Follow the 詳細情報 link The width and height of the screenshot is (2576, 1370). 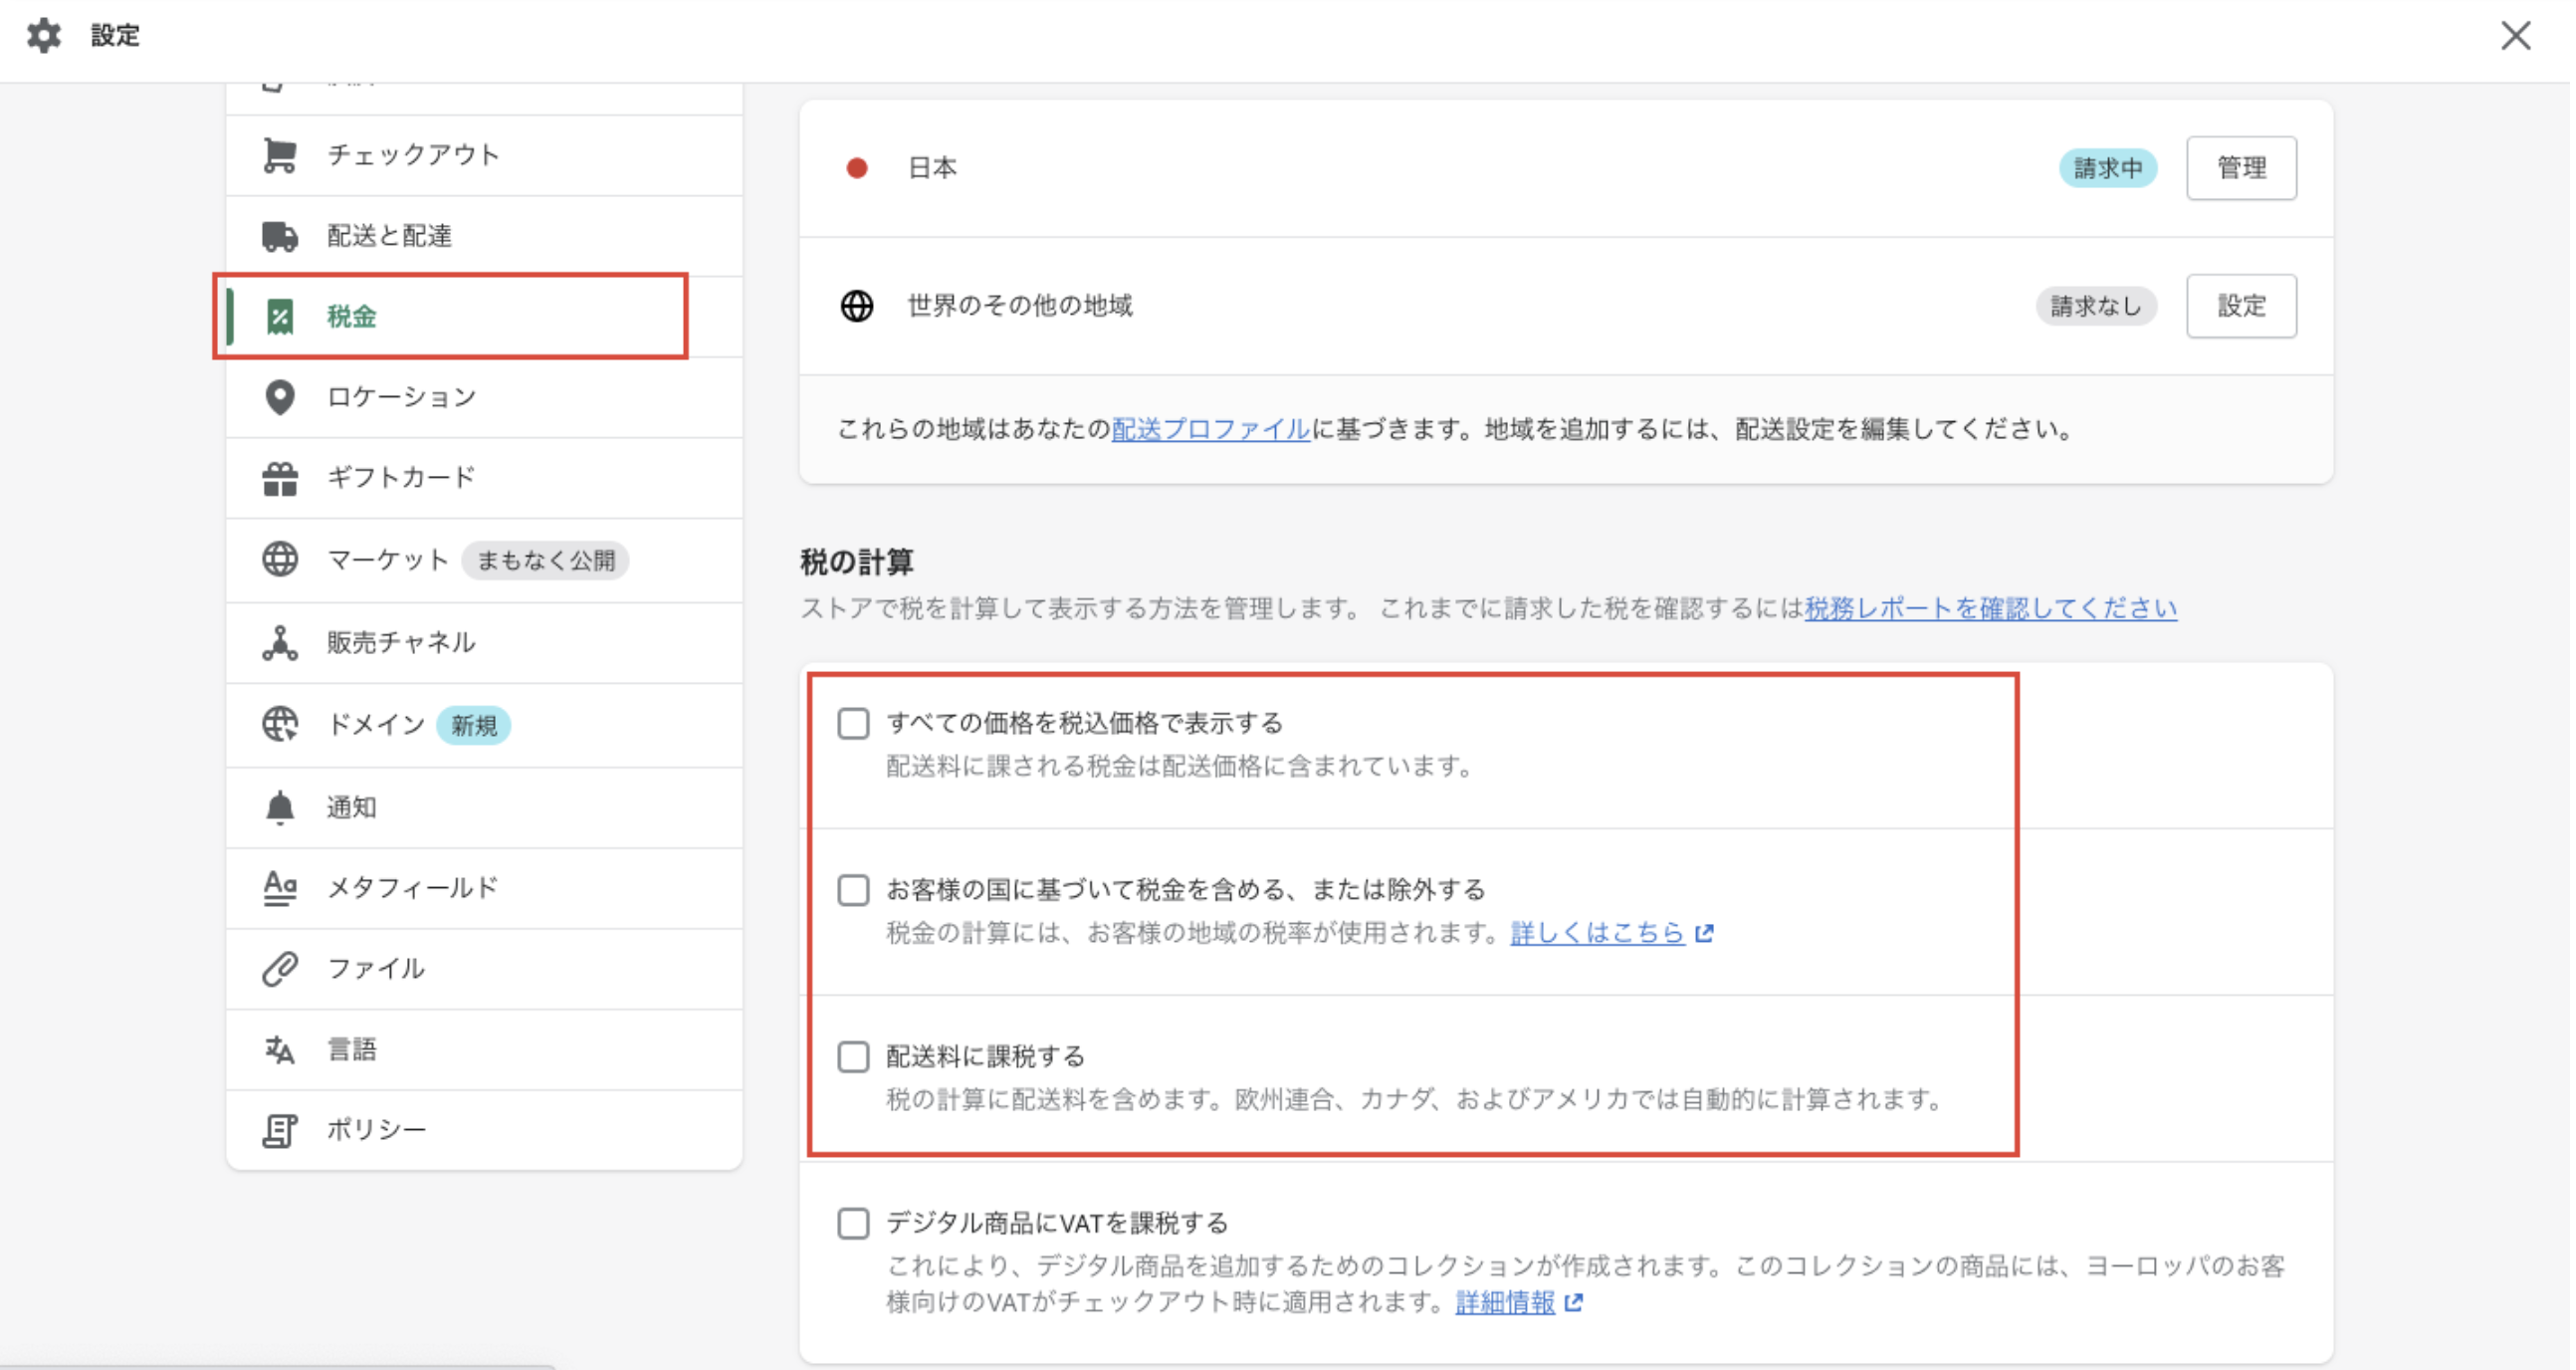(1505, 1303)
